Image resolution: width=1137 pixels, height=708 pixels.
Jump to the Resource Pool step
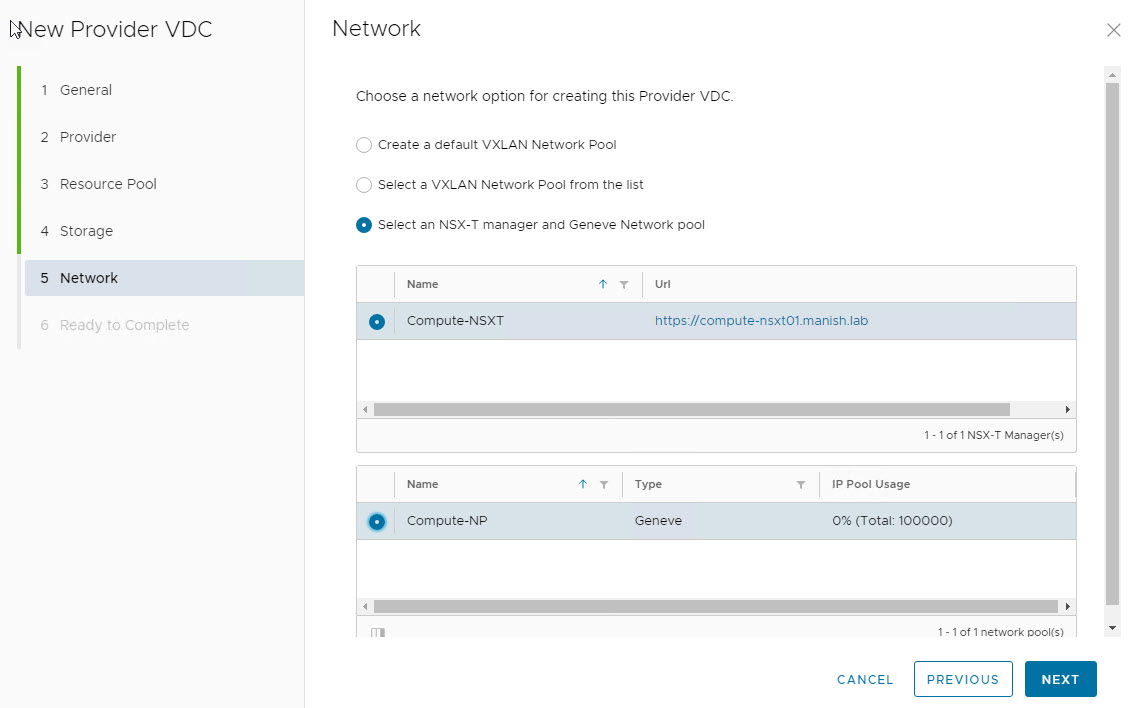click(x=108, y=184)
